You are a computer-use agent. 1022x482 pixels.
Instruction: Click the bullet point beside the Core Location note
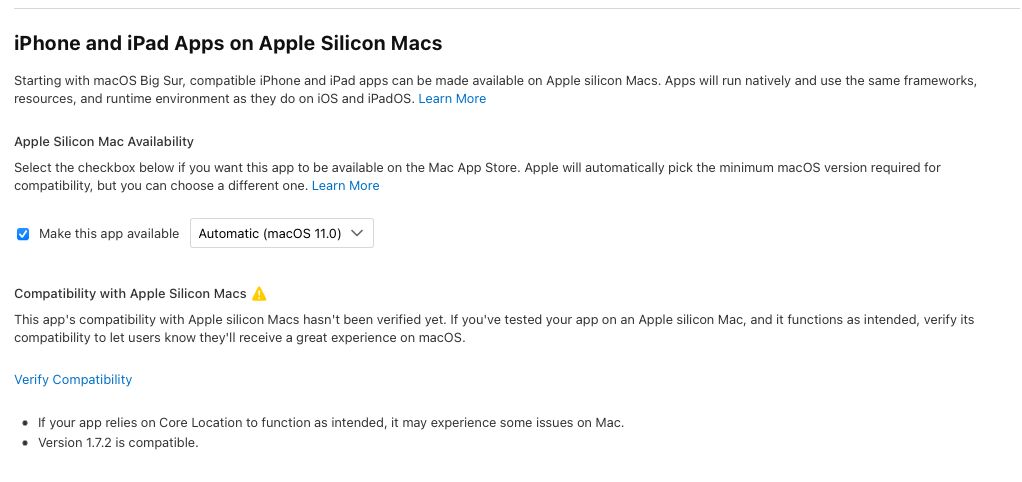click(x=25, y=423)
